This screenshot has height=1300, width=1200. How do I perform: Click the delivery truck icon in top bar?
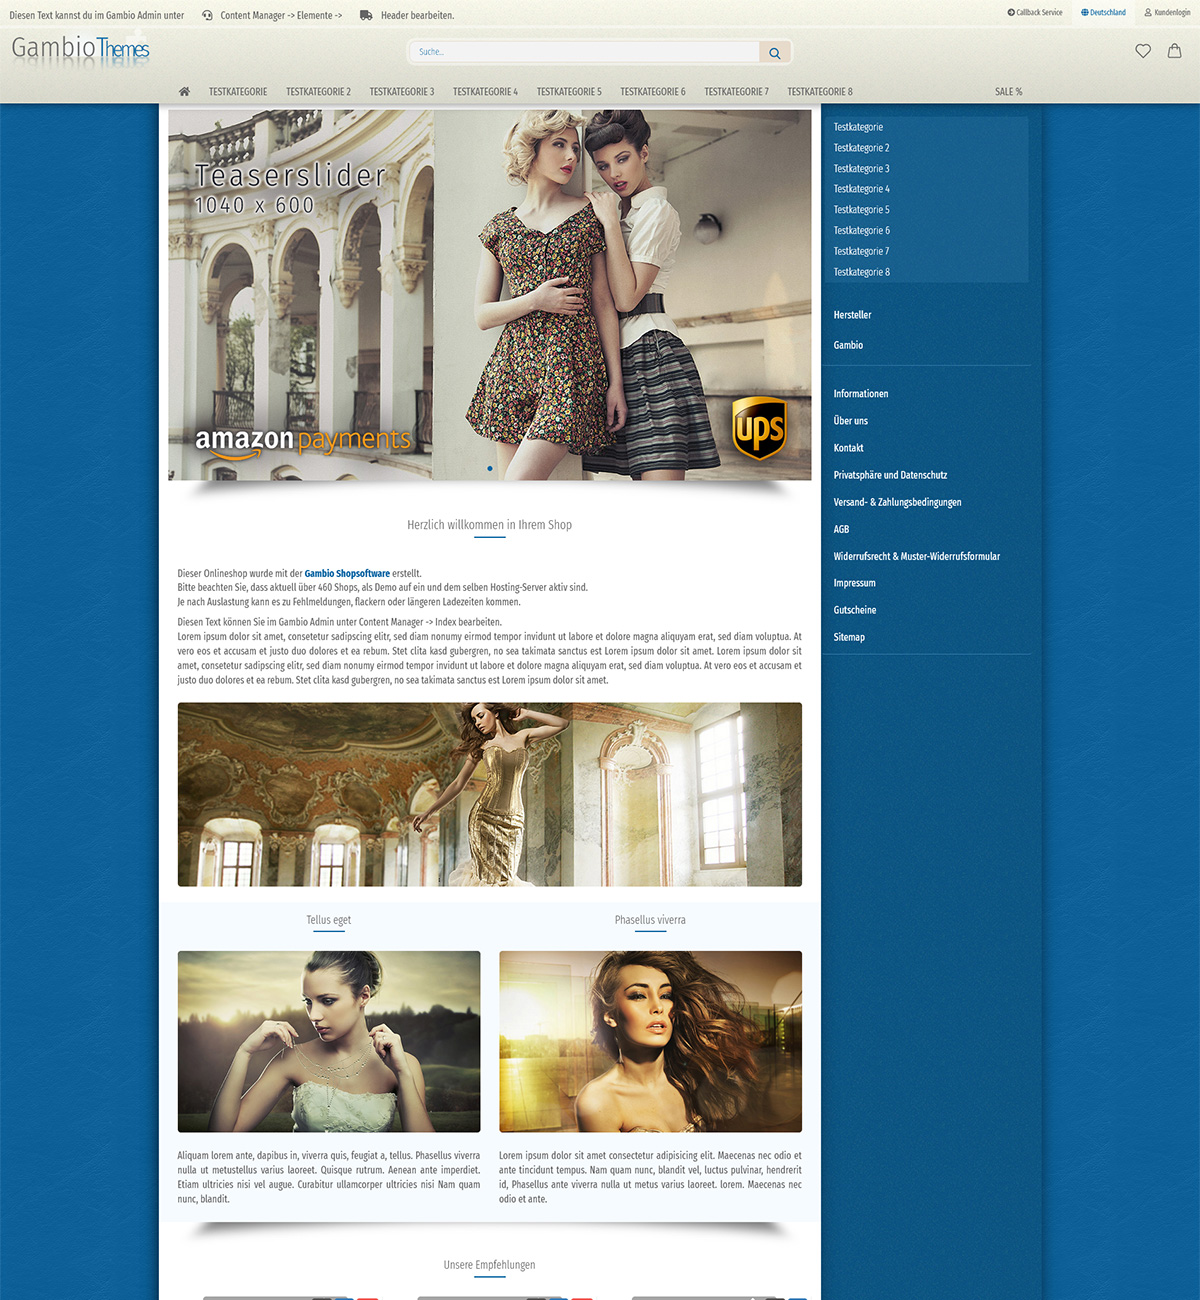click(366, 16)
